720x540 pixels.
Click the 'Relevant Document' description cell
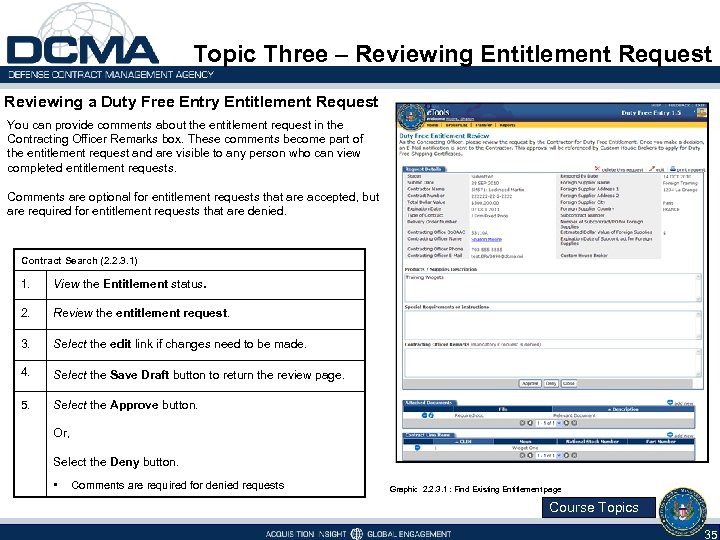coord(574,416)
